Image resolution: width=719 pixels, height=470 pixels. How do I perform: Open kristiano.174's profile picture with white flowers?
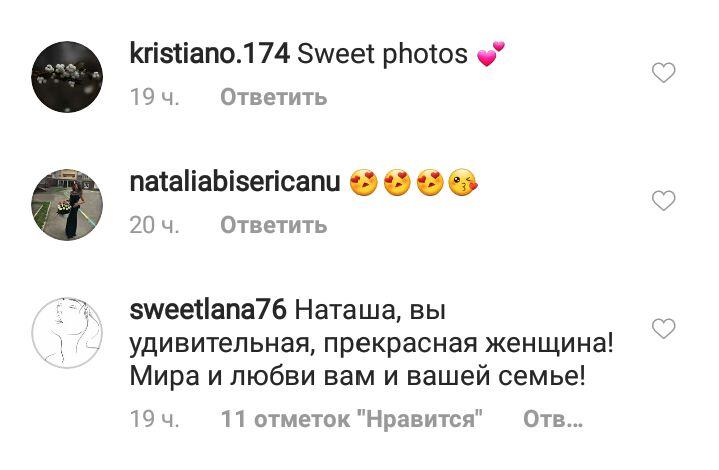coord(67,77)
